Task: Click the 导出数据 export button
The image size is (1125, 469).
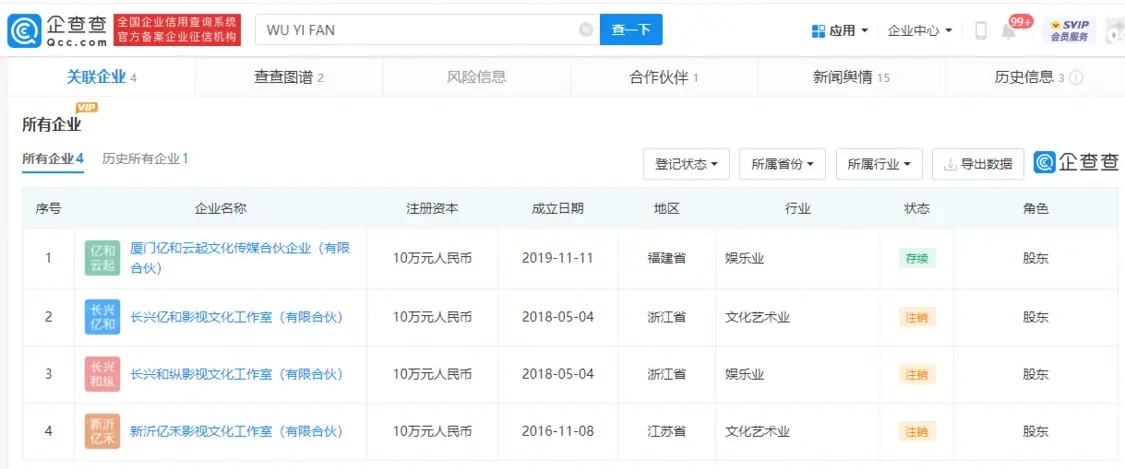Action: [977, 164]
